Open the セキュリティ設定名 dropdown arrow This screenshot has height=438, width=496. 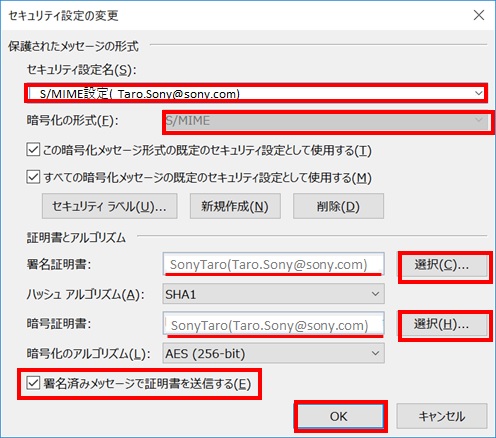click(479, 93)
